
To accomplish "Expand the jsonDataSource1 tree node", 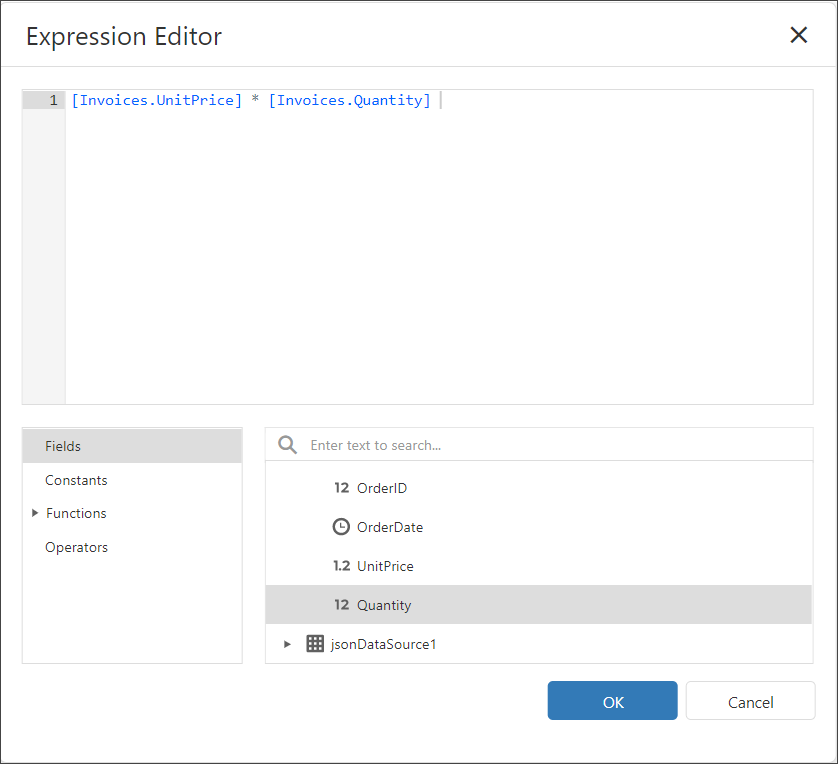I will point(287,644).
